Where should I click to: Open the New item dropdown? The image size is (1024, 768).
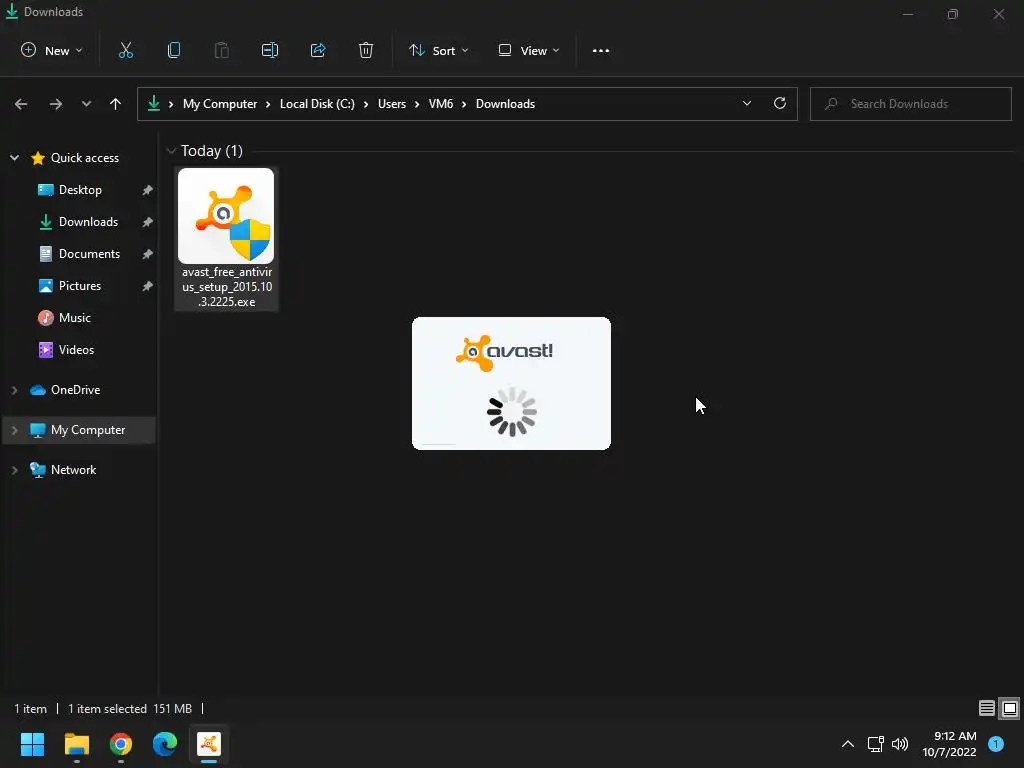pyautogui.click(x=52, y=50)
